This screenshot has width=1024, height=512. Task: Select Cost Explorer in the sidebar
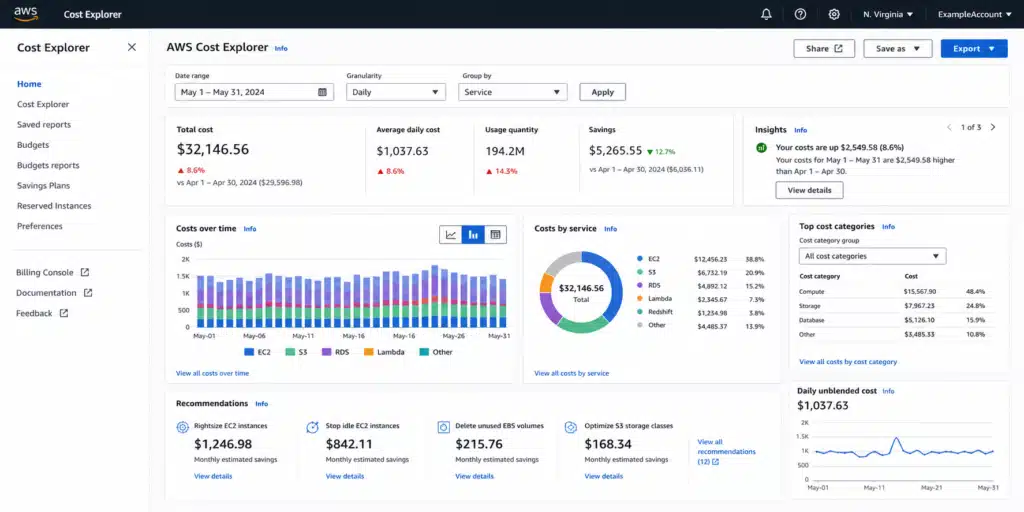coord(43,104)
